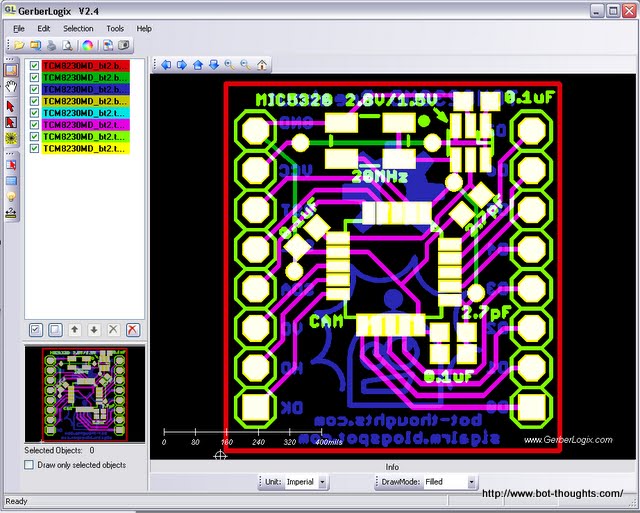Click the Info panel header
Viewport: 640px width, 513px height.
(x=393, y=467)
